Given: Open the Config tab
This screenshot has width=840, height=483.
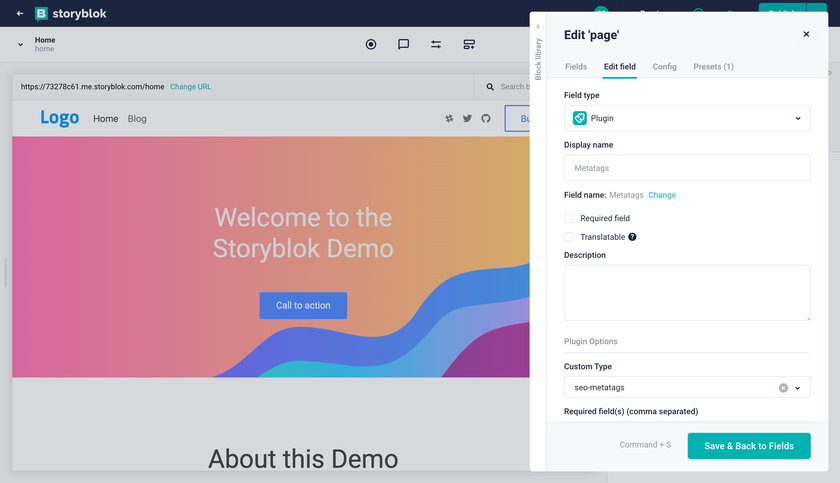Looking at the screenshot, I should pos(664,66).
